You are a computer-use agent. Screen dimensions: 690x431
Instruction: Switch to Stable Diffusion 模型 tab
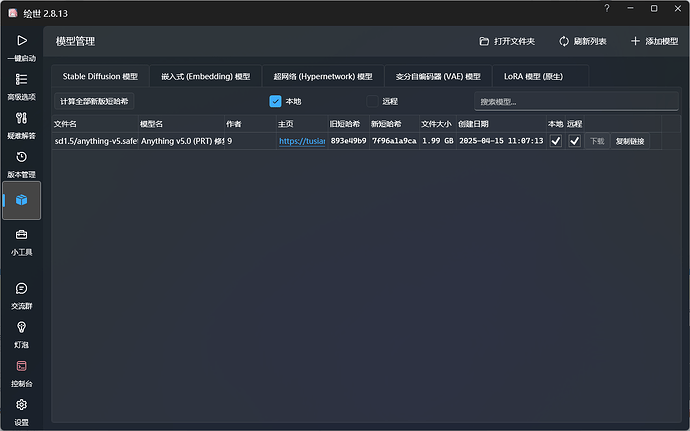coord(100,77)
